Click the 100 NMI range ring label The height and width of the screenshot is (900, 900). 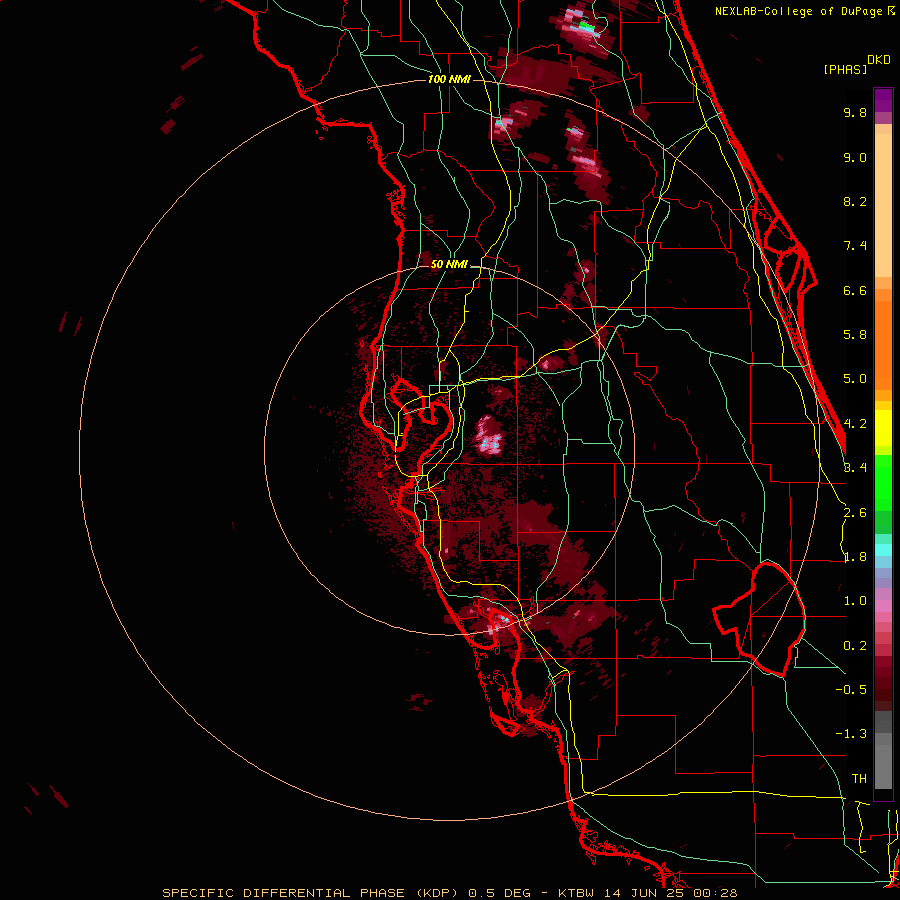(x=449, y=79)
